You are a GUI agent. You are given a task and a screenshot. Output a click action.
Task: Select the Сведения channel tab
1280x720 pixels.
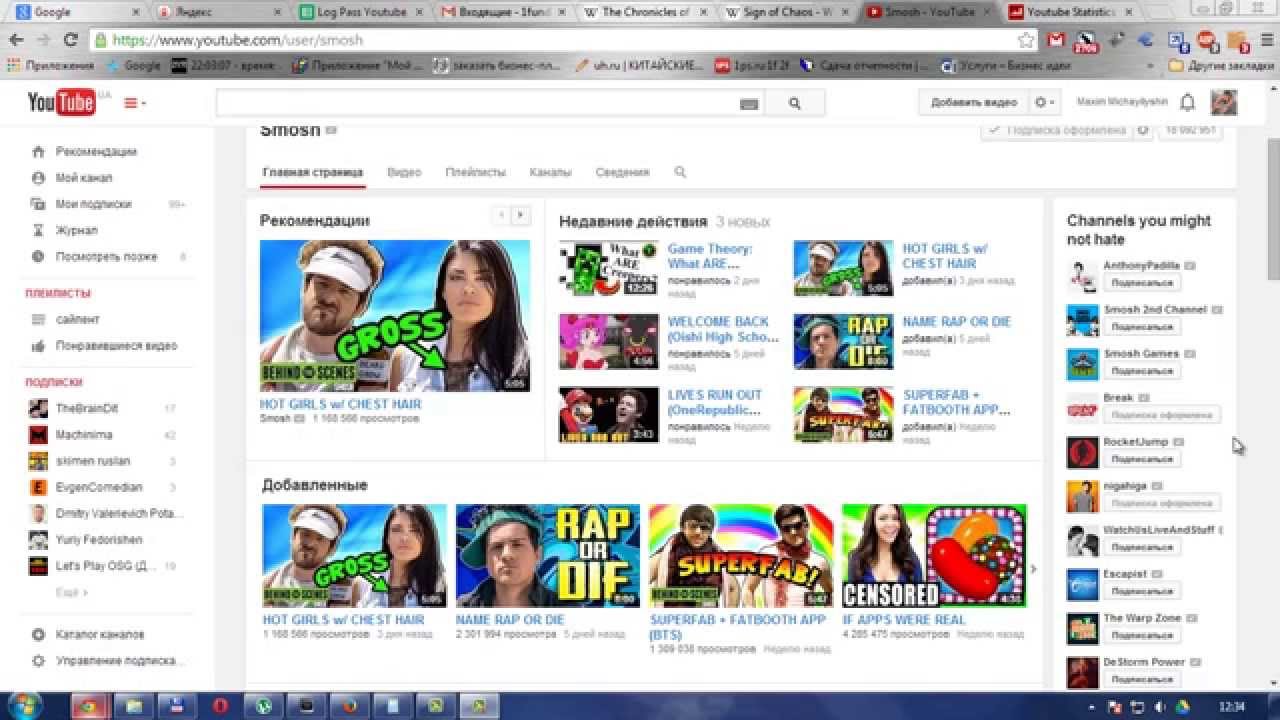pos(622,172)
